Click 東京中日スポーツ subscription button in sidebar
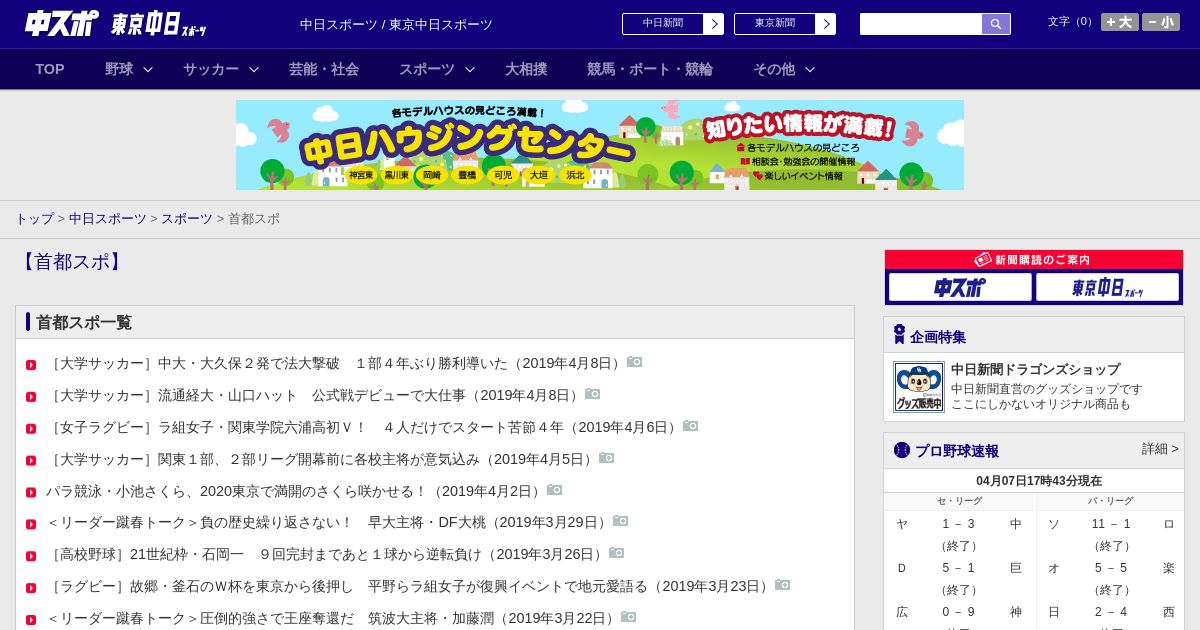Image resolution: width=1200 pixels, height=630 pixels. point(1107,287)
